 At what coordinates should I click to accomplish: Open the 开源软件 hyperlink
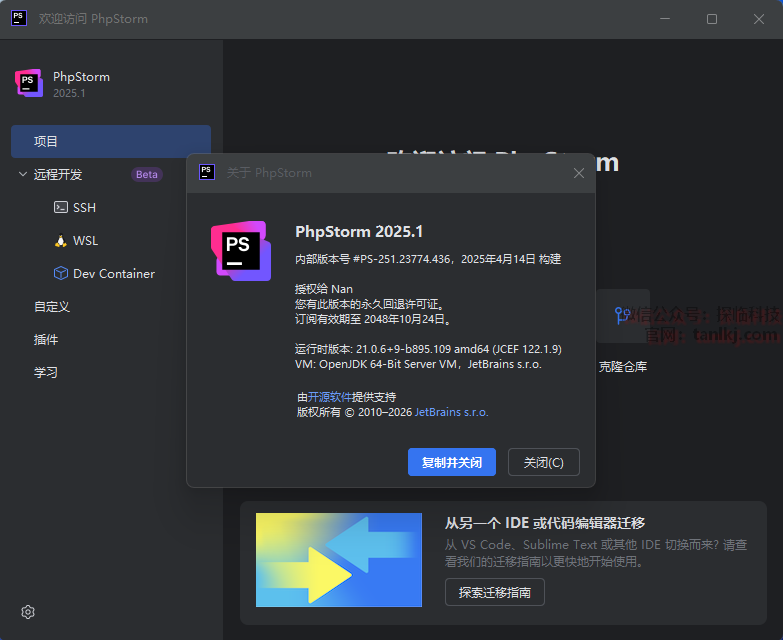[329, 397]
